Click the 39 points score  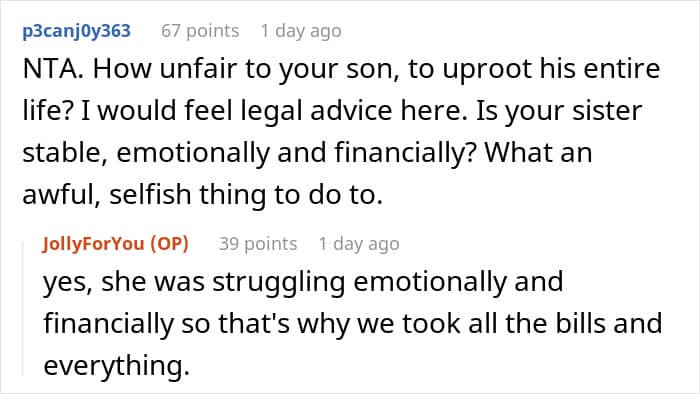point(258,244)
